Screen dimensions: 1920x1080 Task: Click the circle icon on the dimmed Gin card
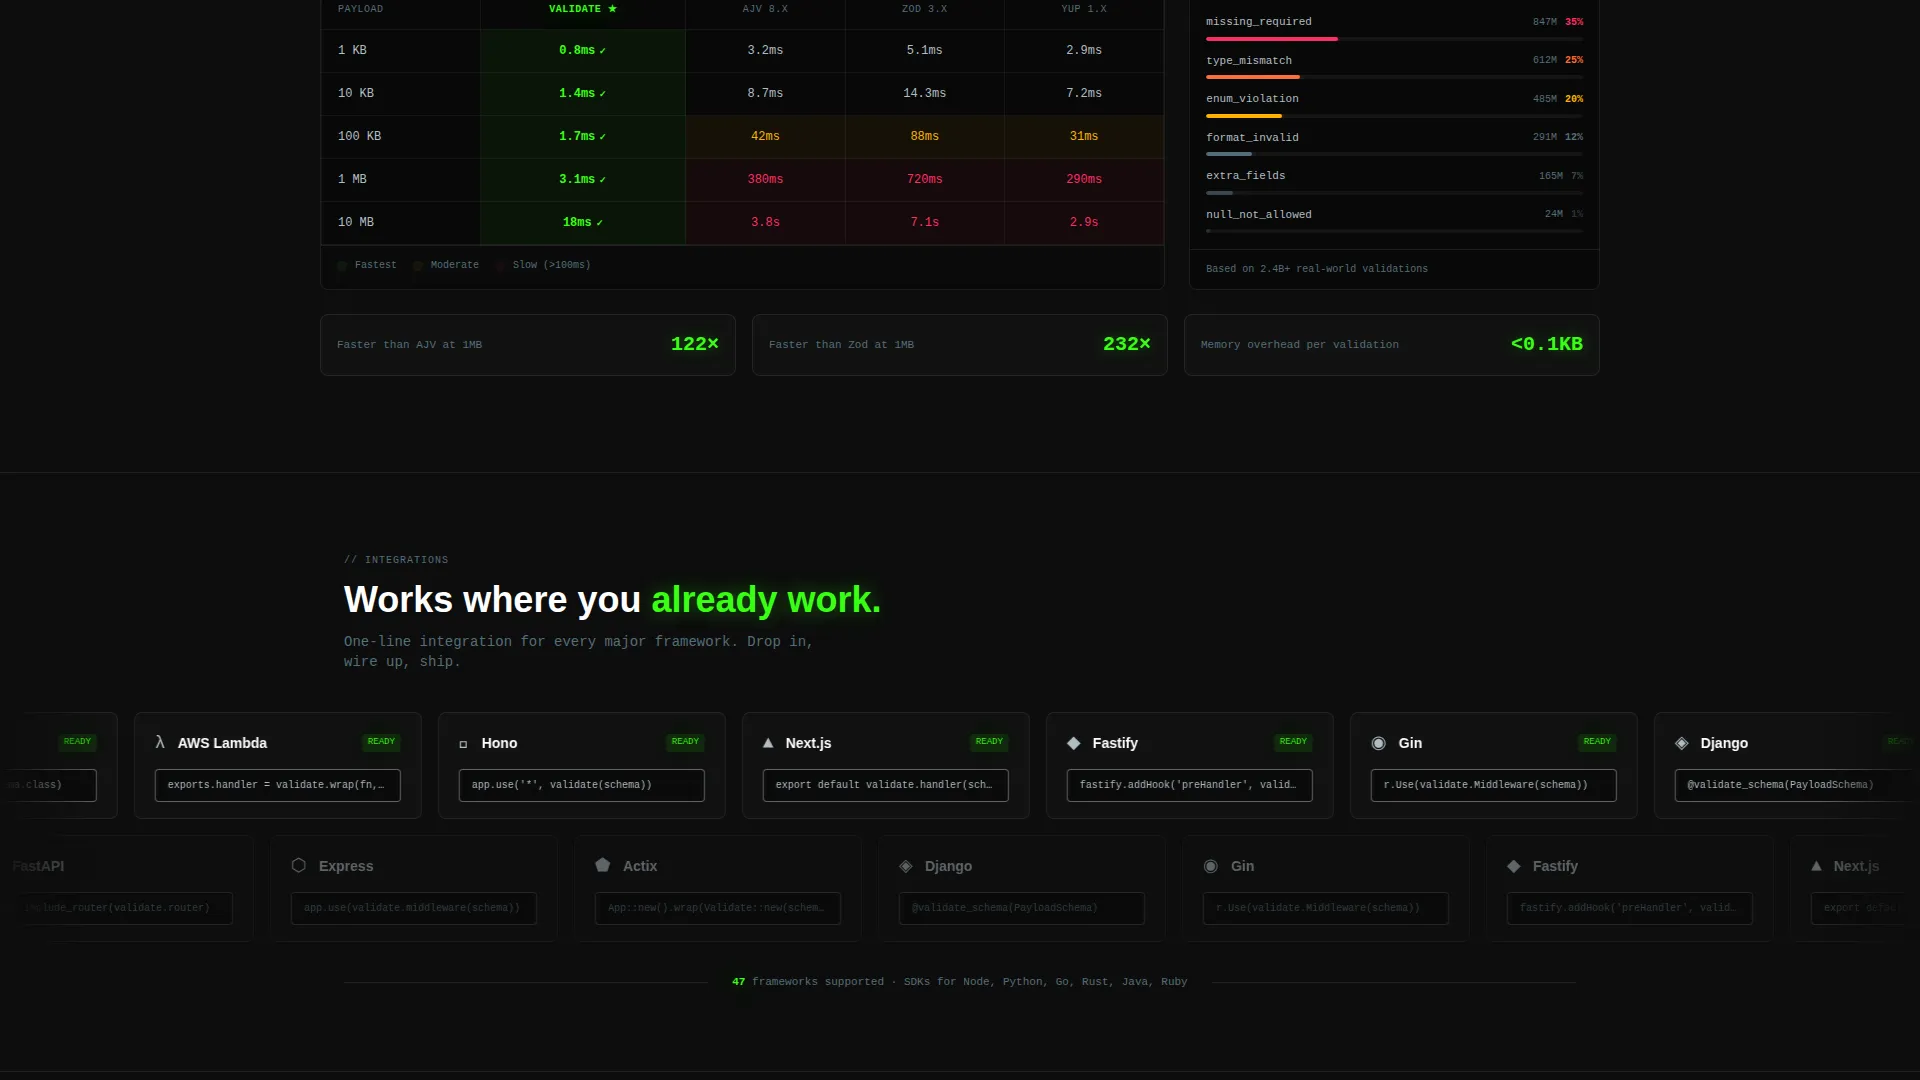coord(1210,866)
